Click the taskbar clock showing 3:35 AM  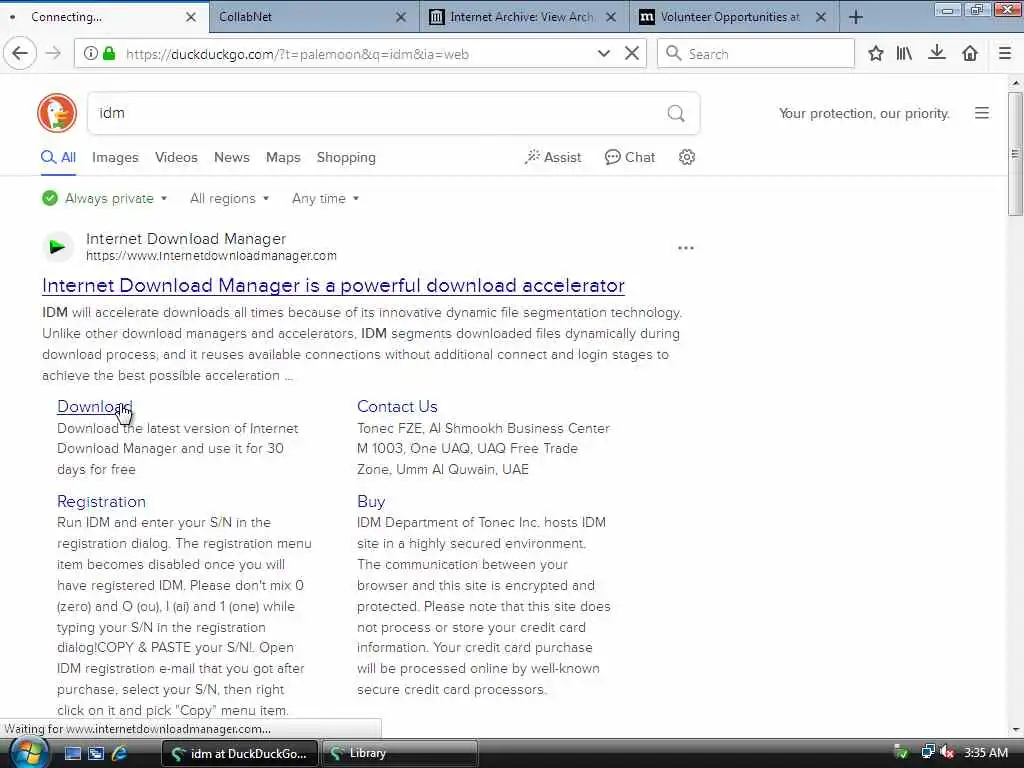click(985, 752)
